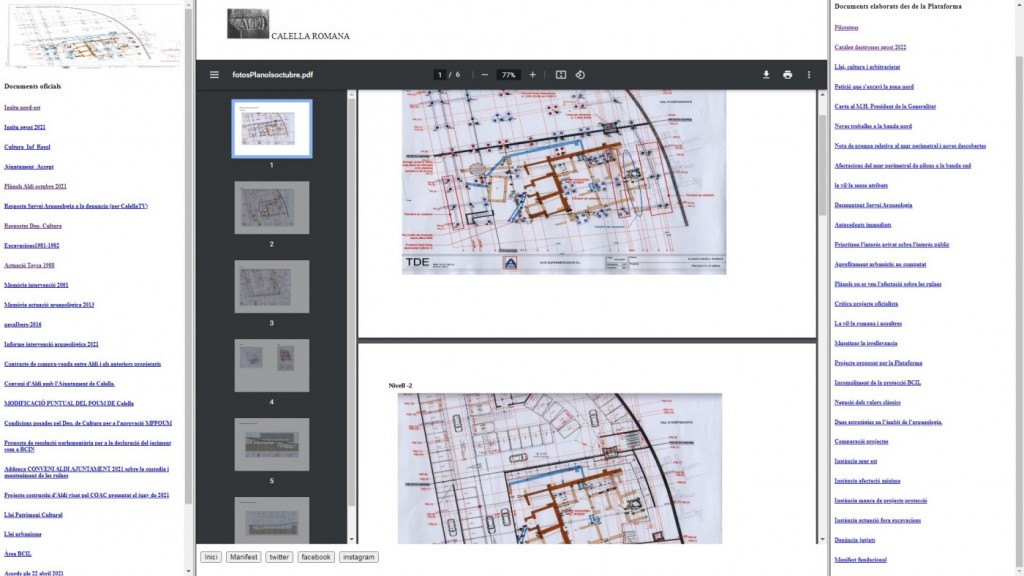Click the 77% zoom level field
Image resolution: width=1024 pixels, height=576 pixels.
point(509,75)
